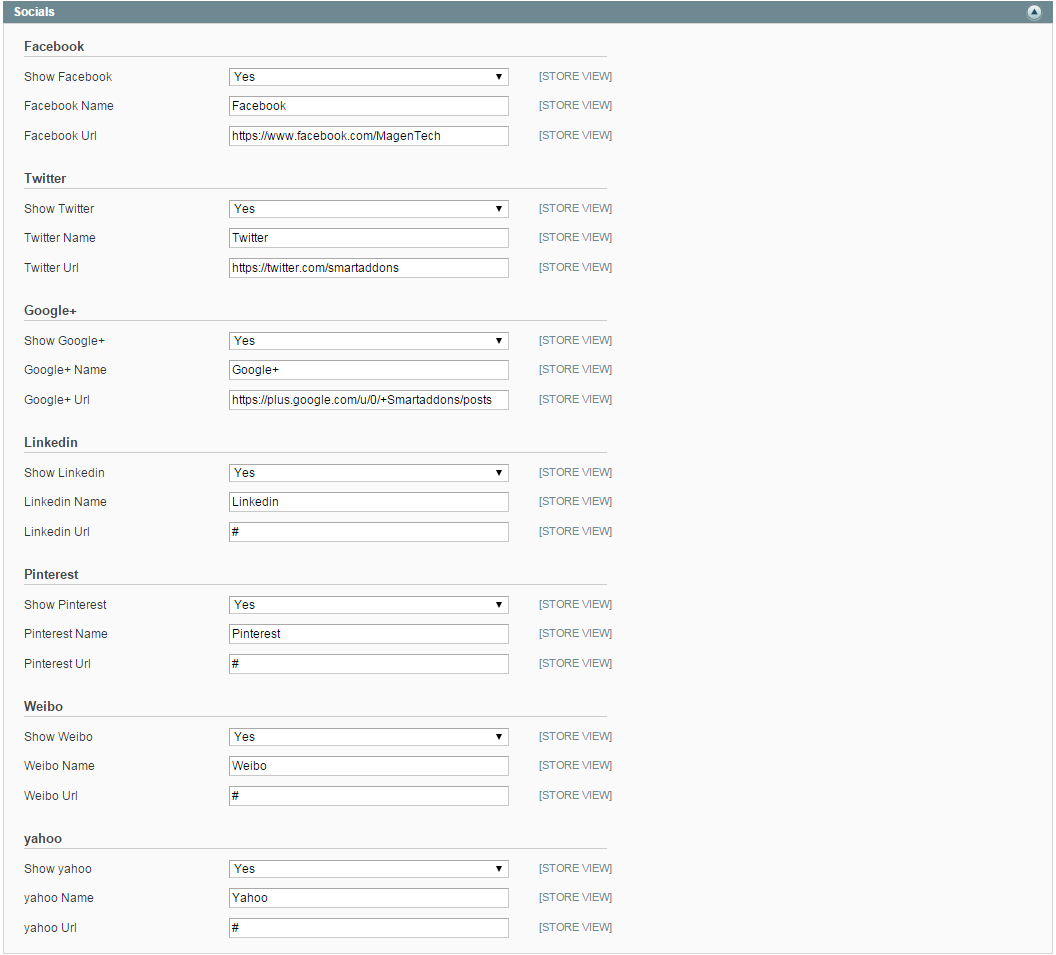
Task: Click the Linkedin Name label
Action: [65, 502]
